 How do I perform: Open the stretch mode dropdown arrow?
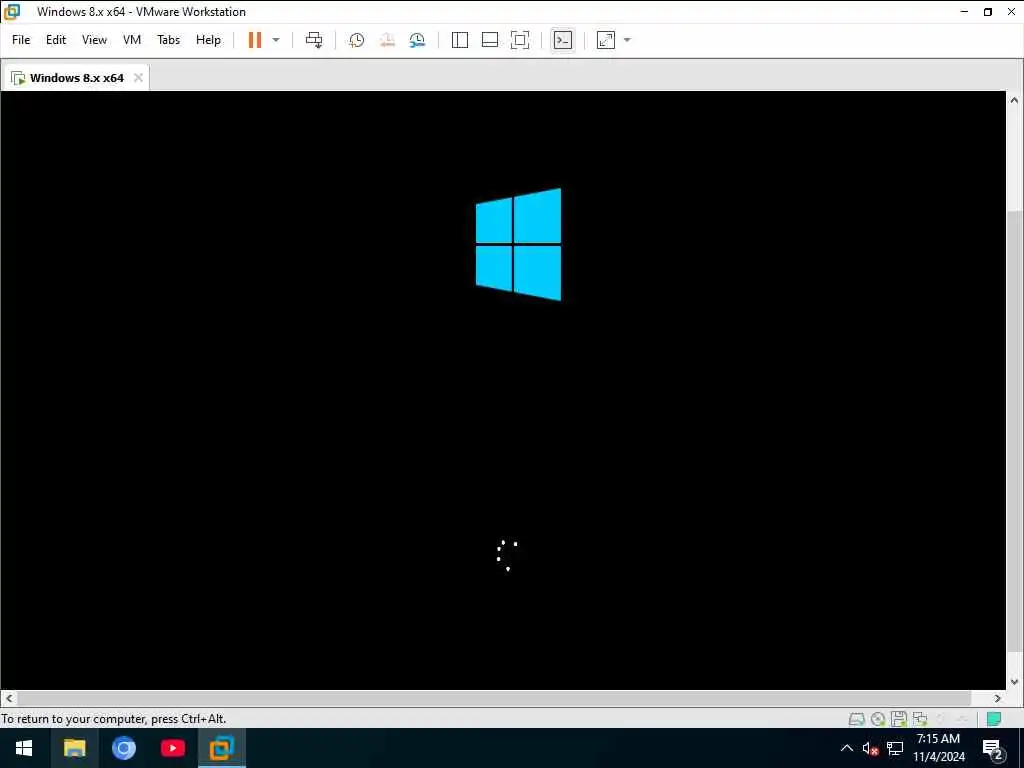point(628,40)
